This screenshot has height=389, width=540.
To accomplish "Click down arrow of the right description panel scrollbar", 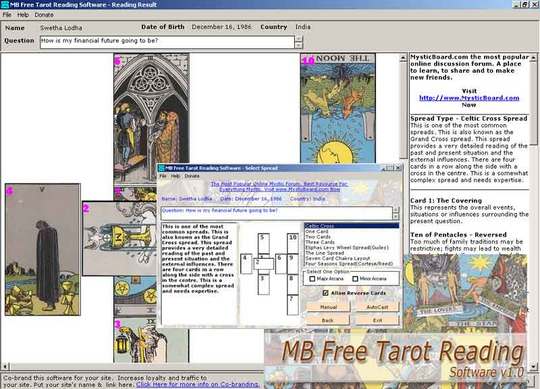I will 533,366.
